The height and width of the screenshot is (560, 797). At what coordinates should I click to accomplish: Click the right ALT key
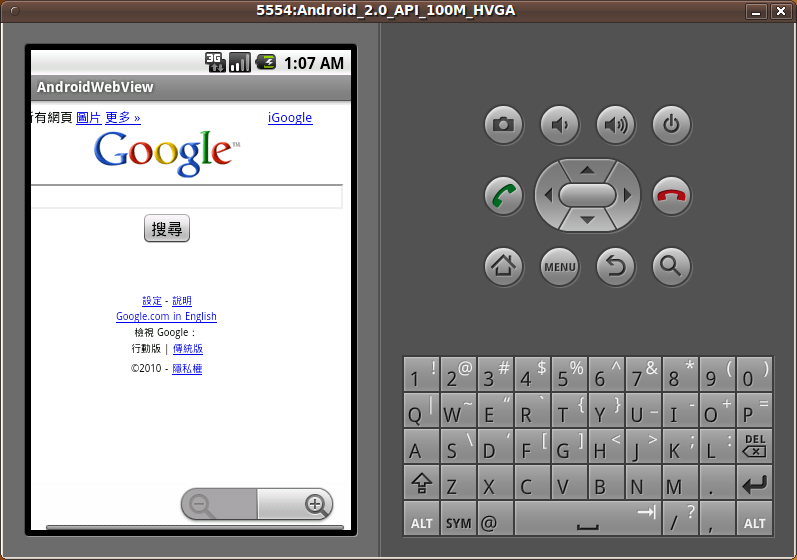pos(755,519)
